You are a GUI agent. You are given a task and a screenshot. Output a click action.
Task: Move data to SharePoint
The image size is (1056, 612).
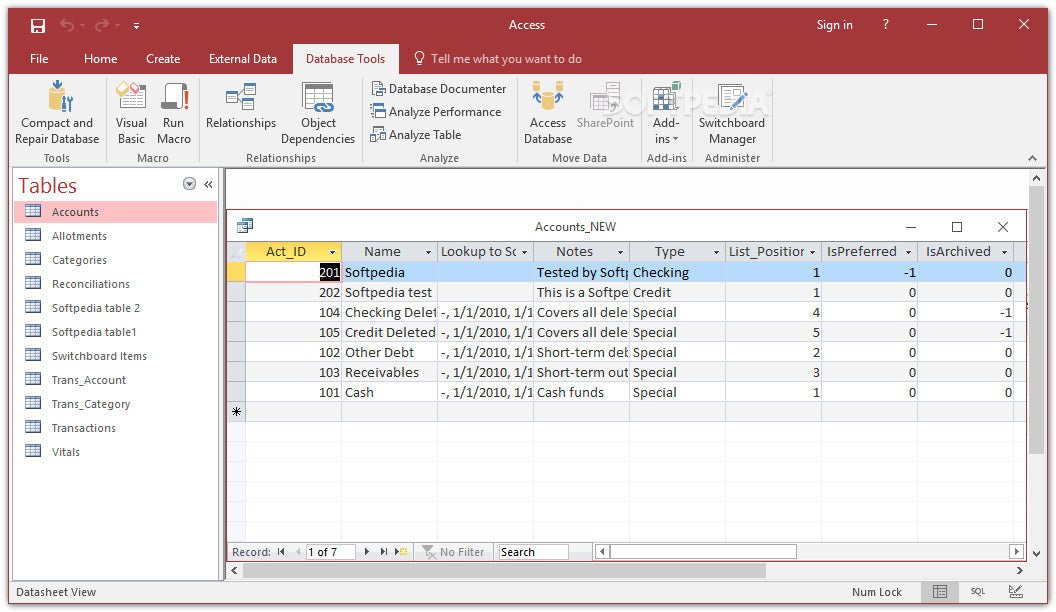(606, 112)
